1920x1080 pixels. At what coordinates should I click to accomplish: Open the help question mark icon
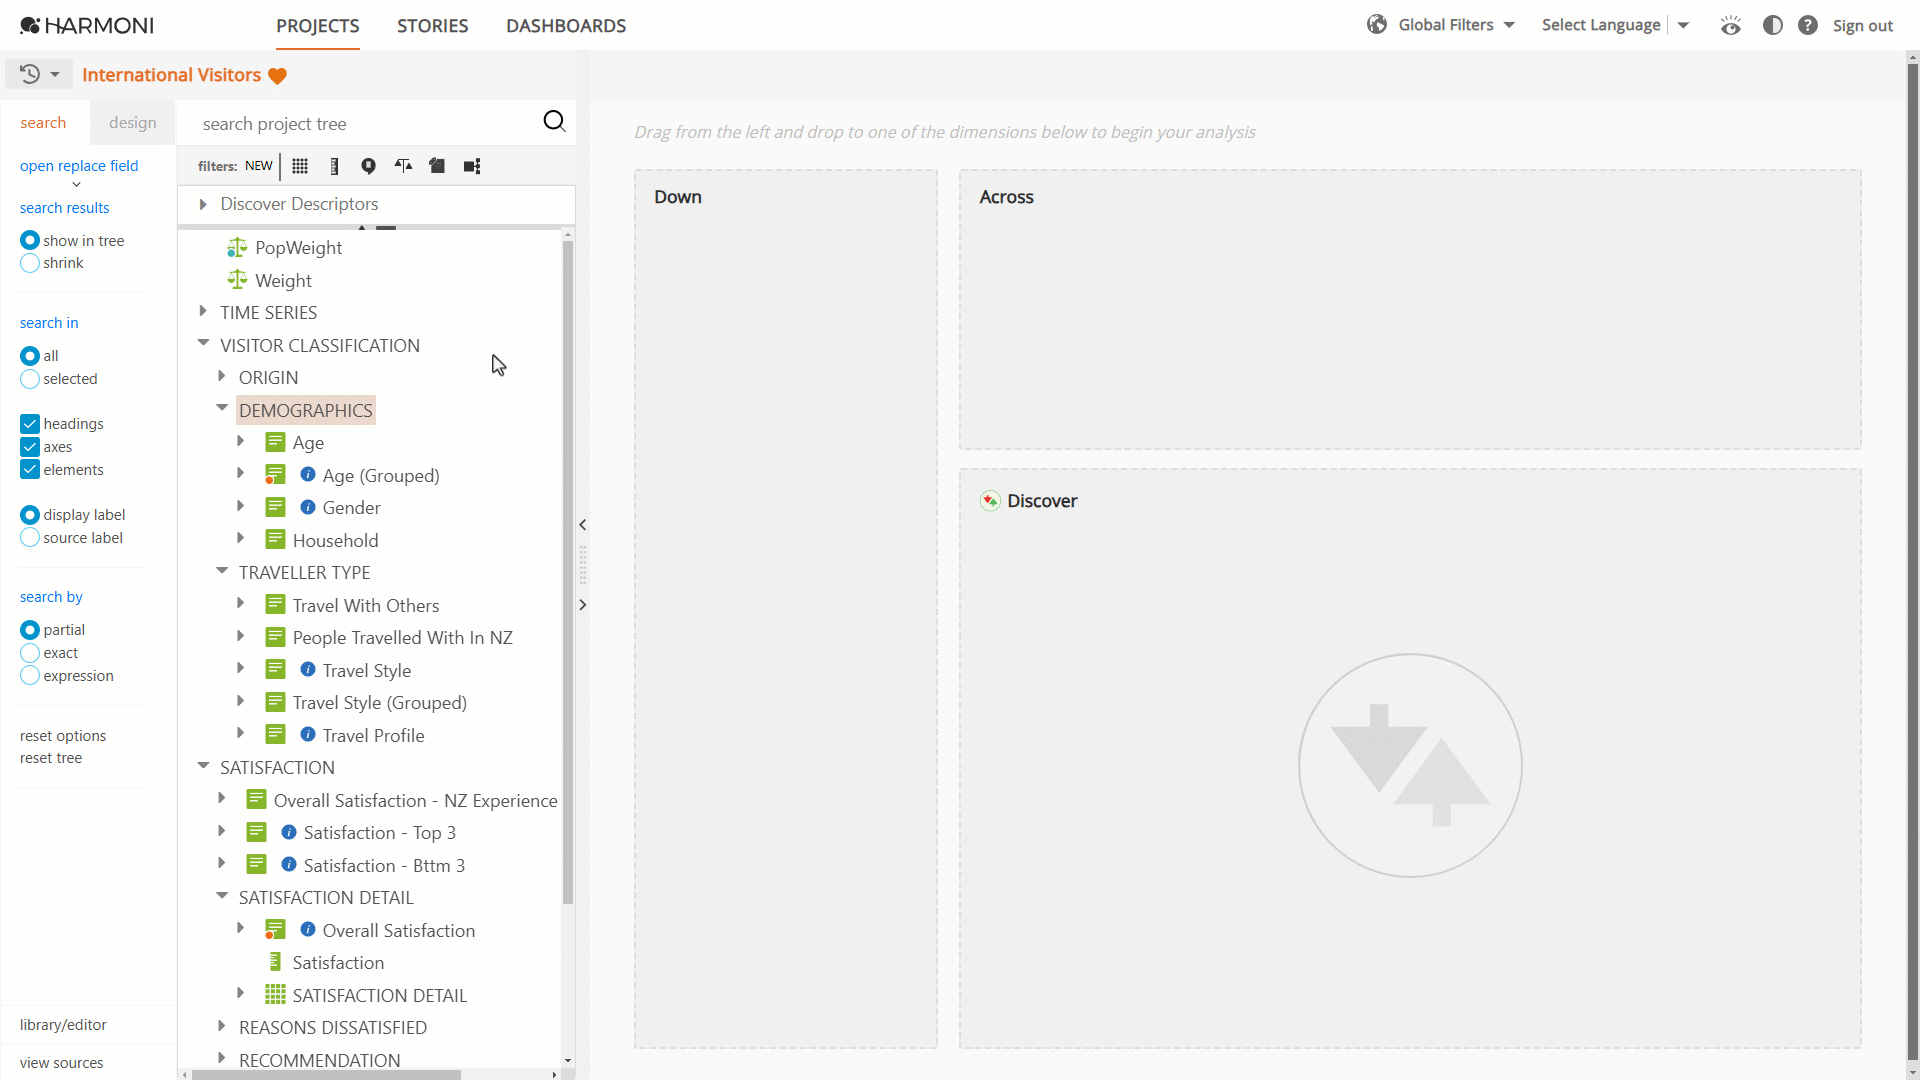point(1808,25)
